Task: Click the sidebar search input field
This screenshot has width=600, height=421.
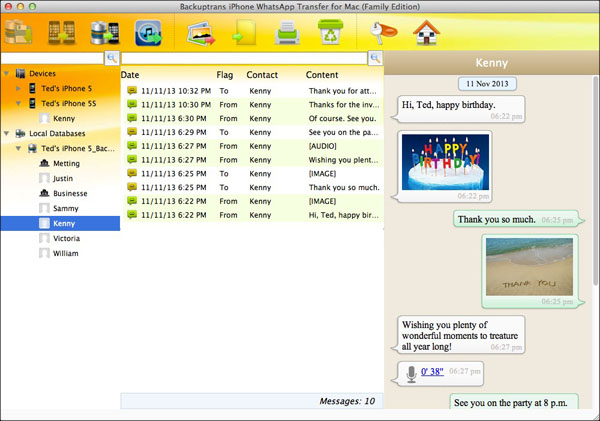Action: coord(53,59)
